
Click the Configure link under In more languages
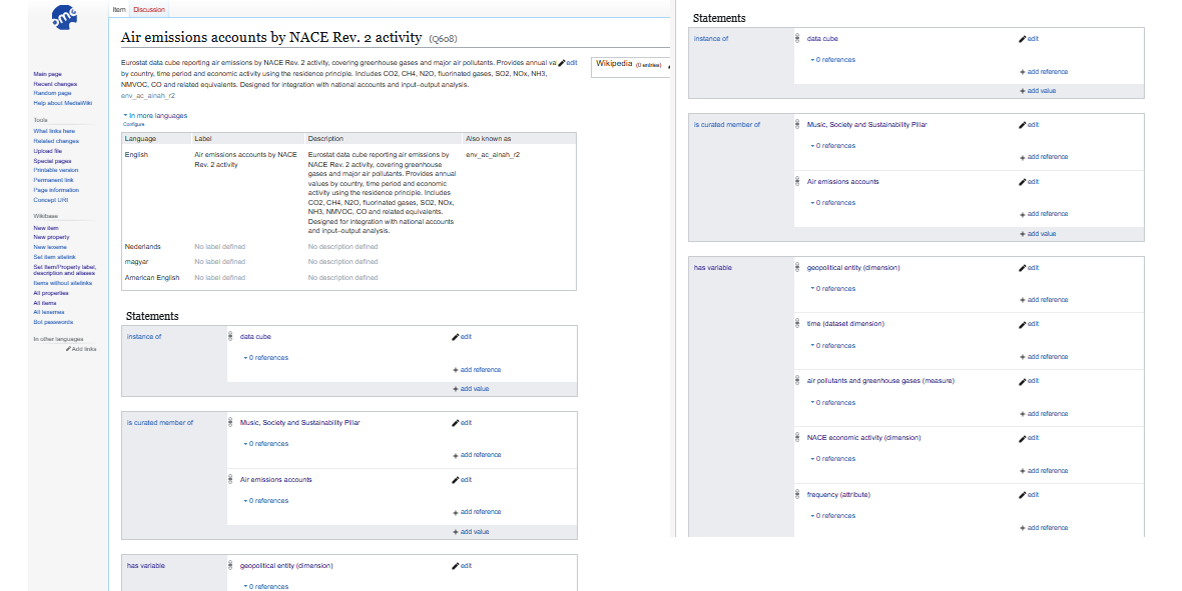[133, 124]
